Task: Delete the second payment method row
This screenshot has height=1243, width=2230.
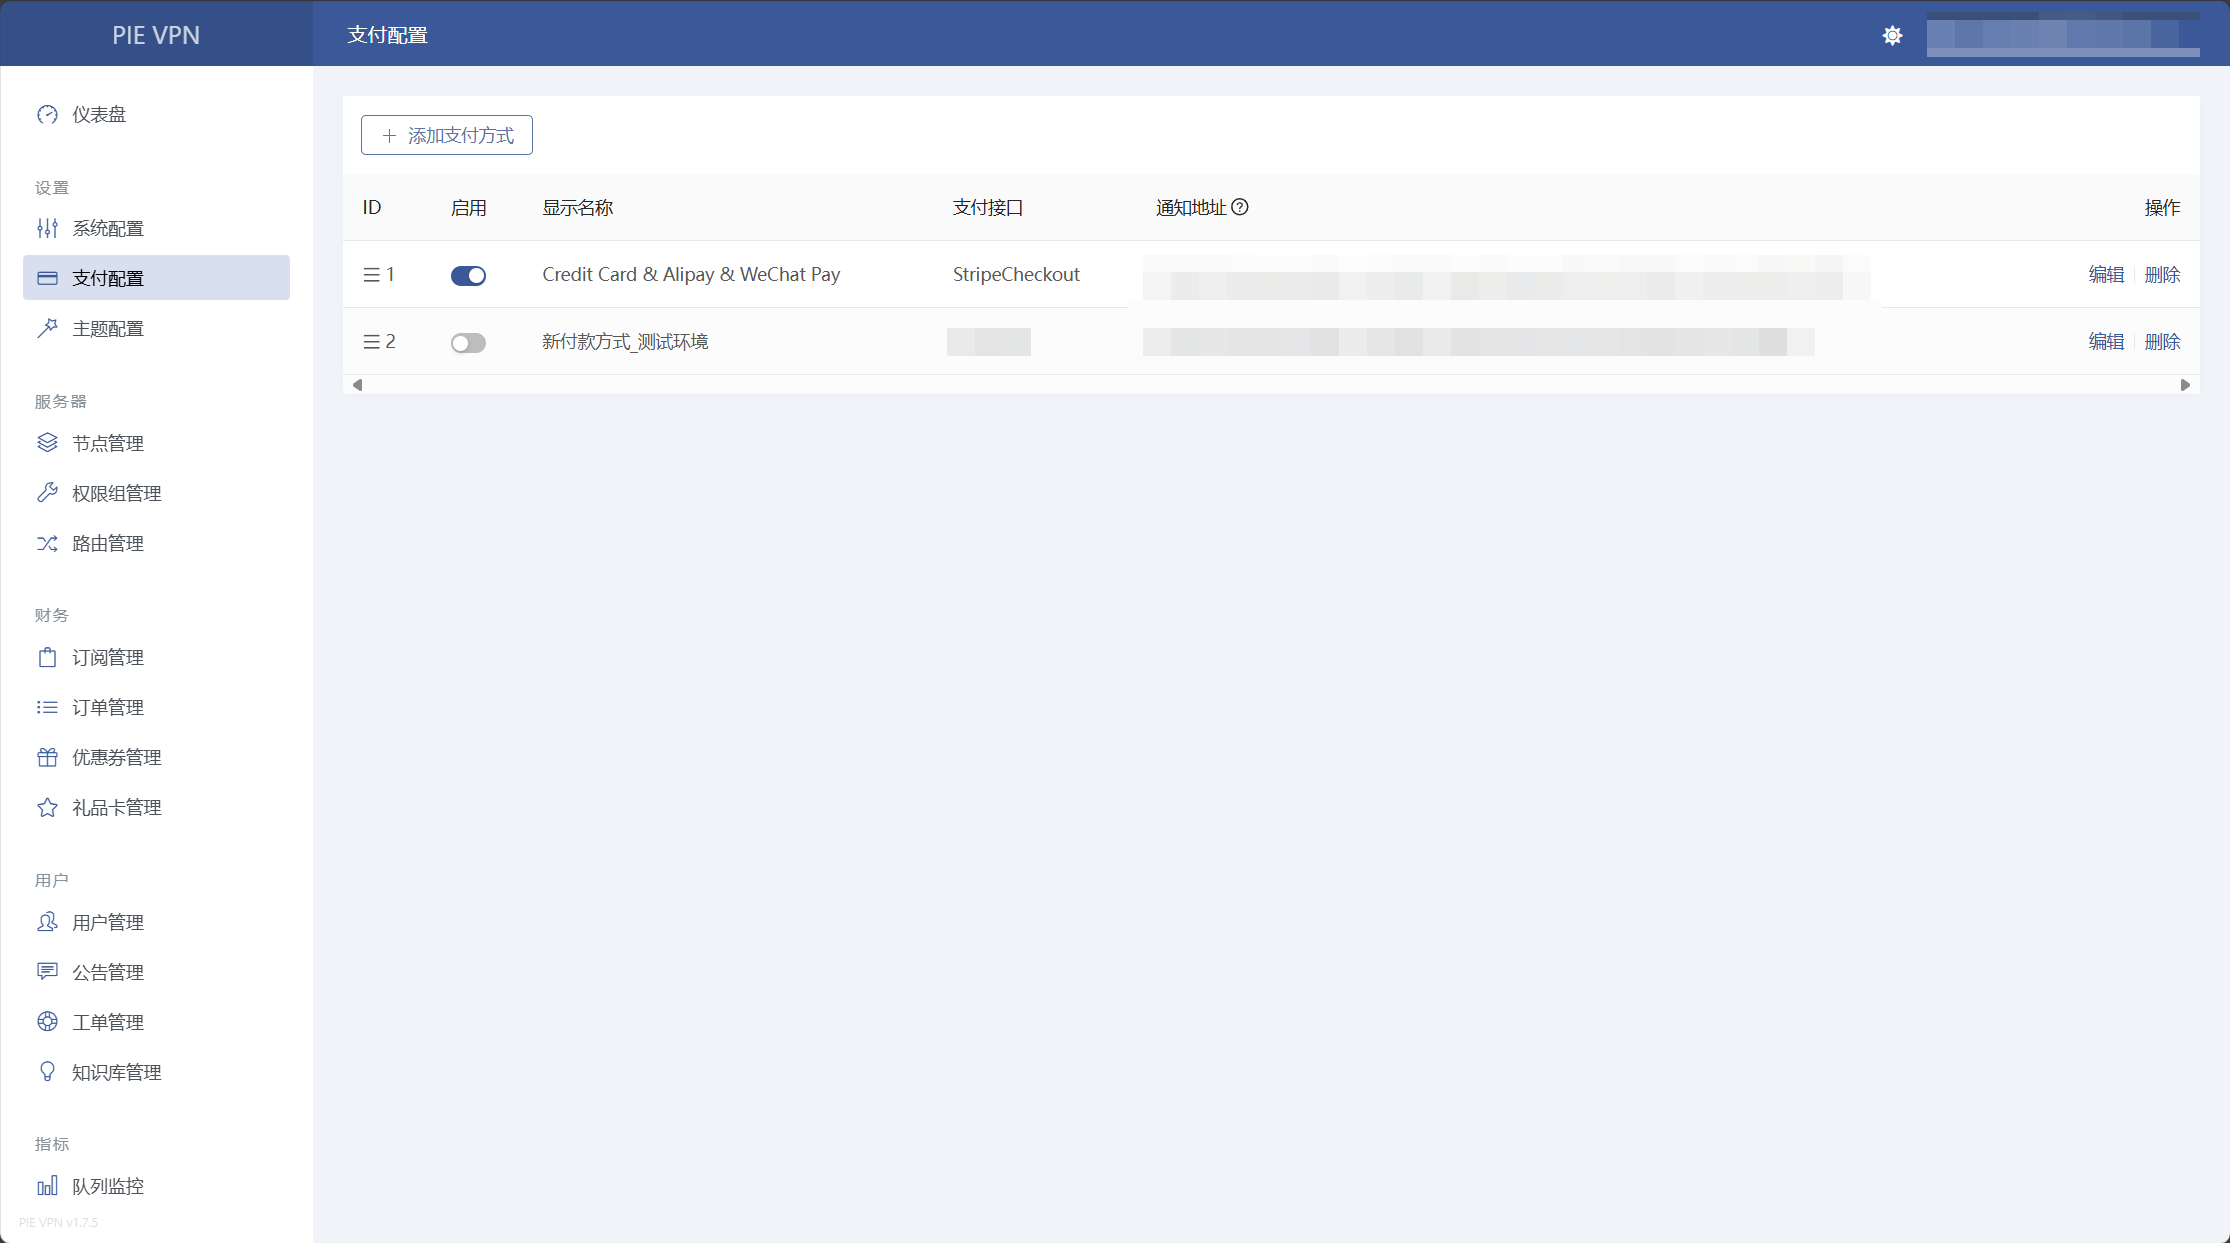Action: pos(2162,342)
